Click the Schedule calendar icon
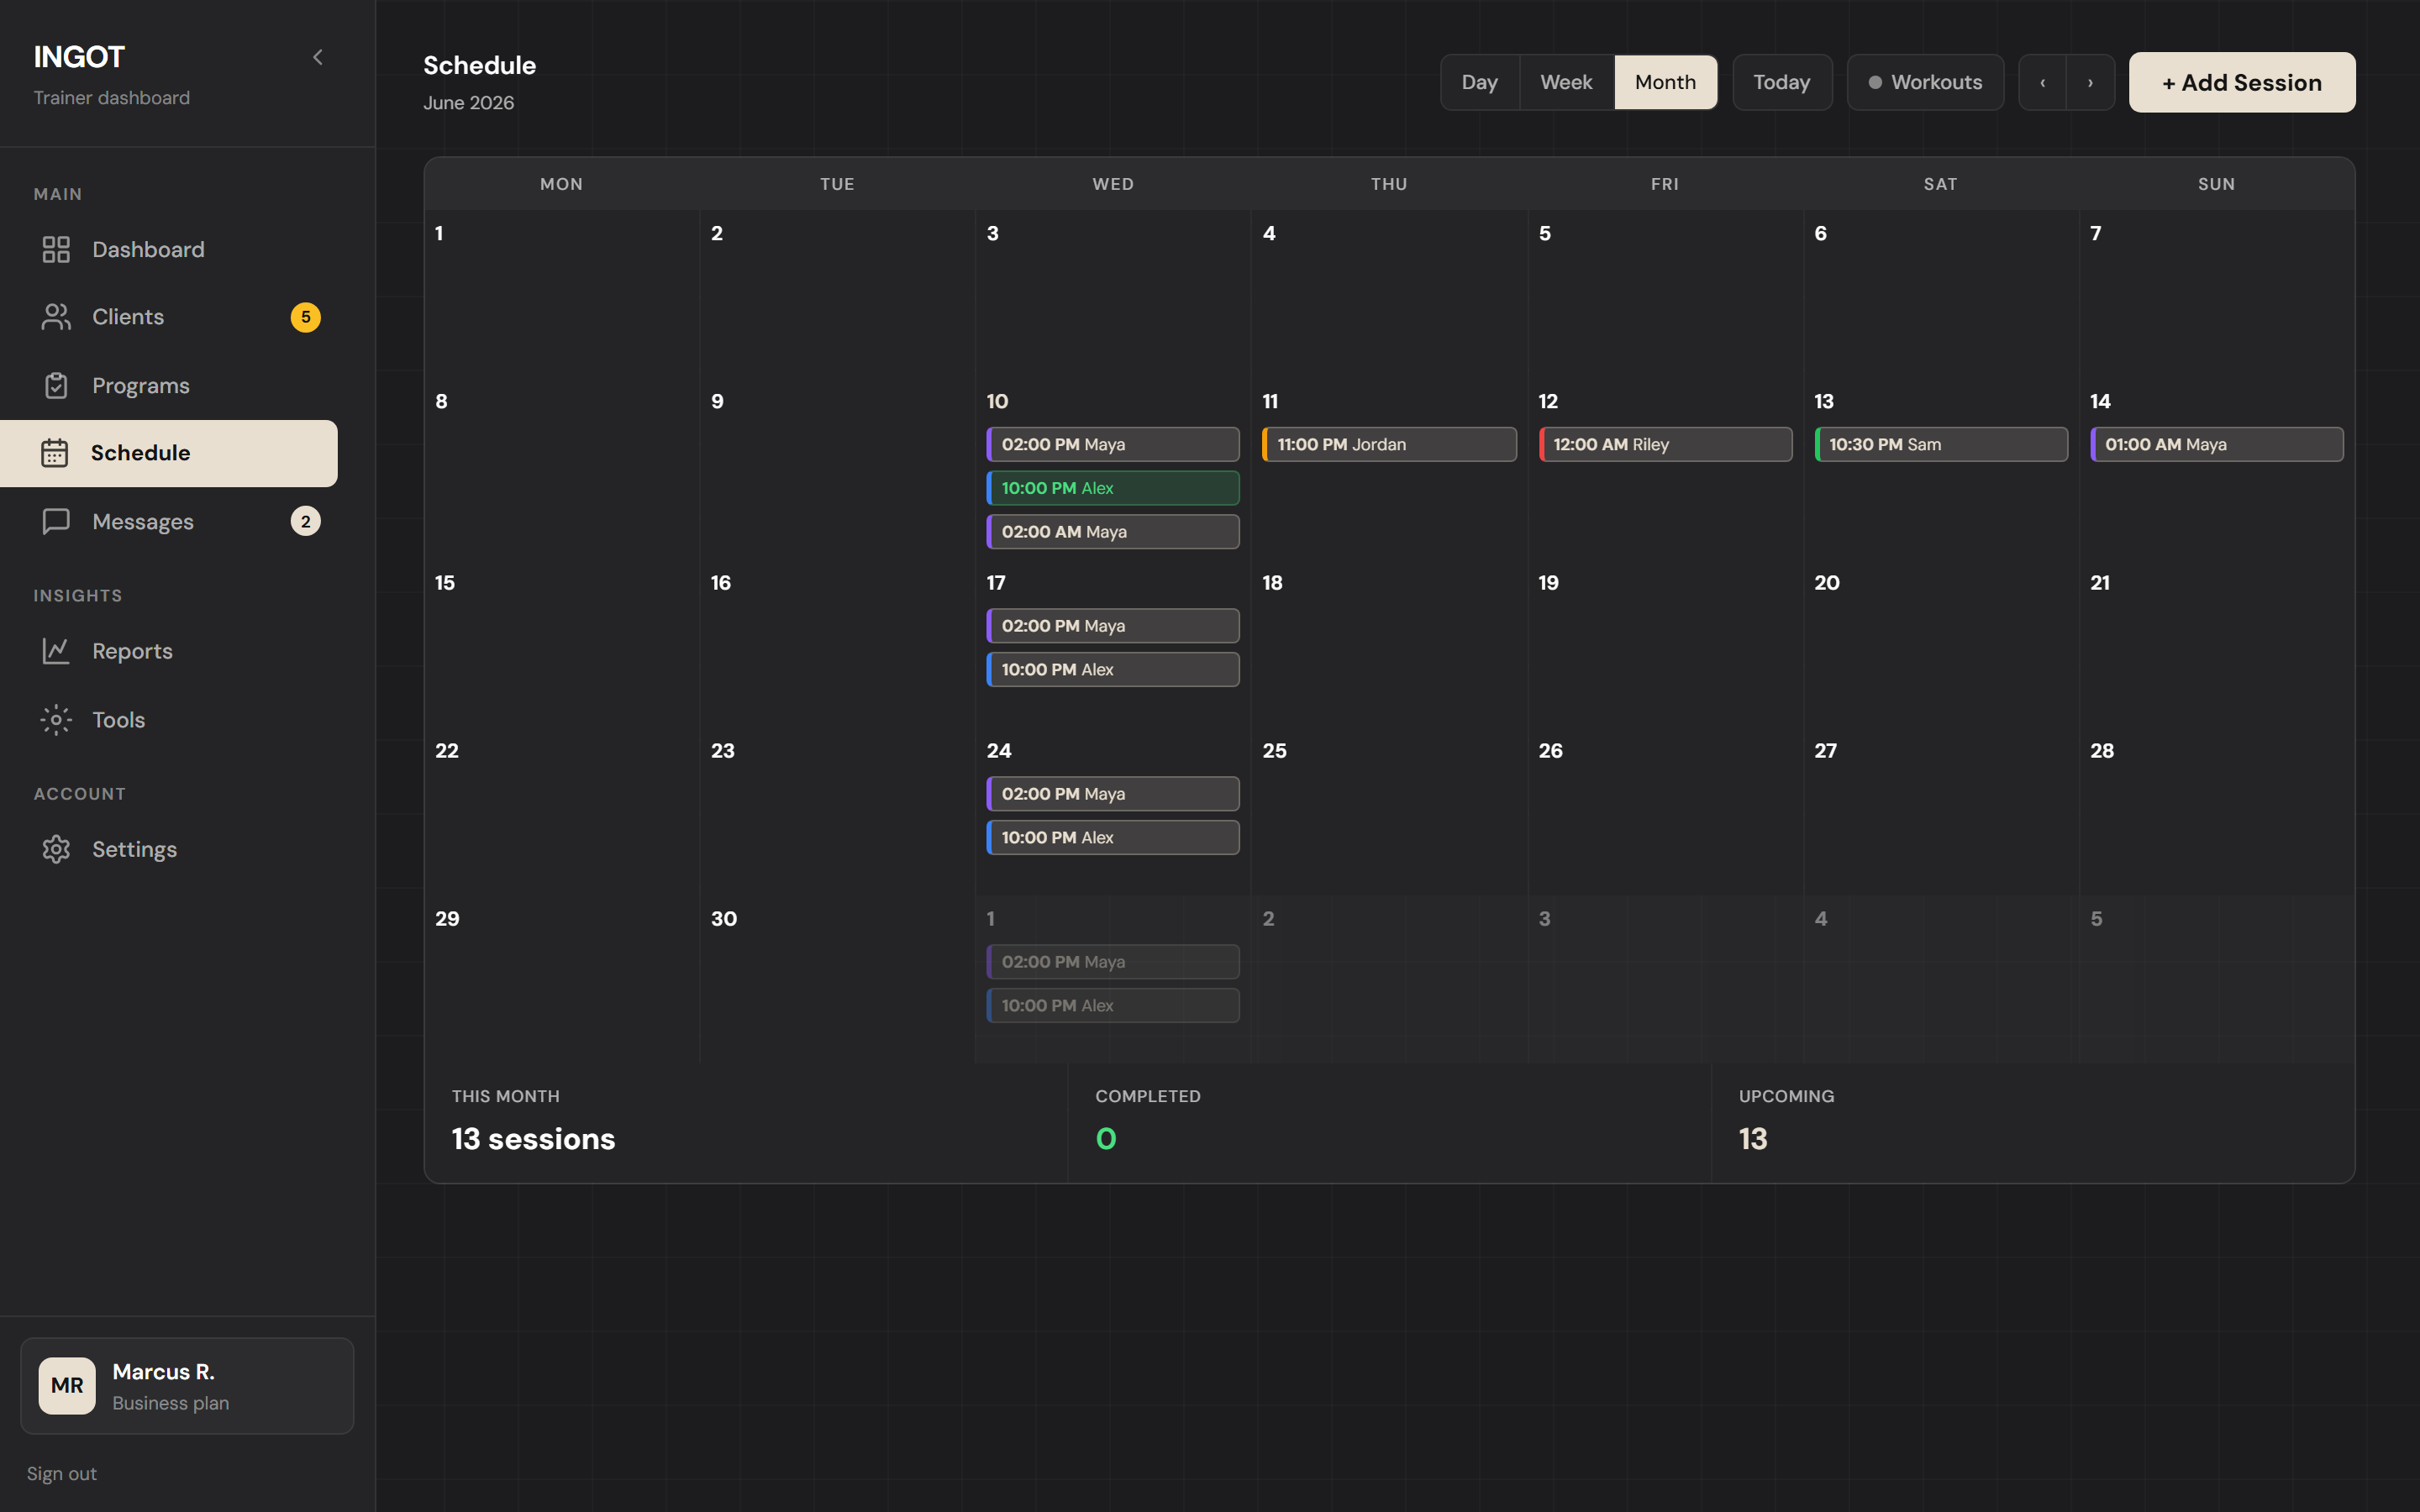Screen dimensions: 2420x1512 (54, 453)
